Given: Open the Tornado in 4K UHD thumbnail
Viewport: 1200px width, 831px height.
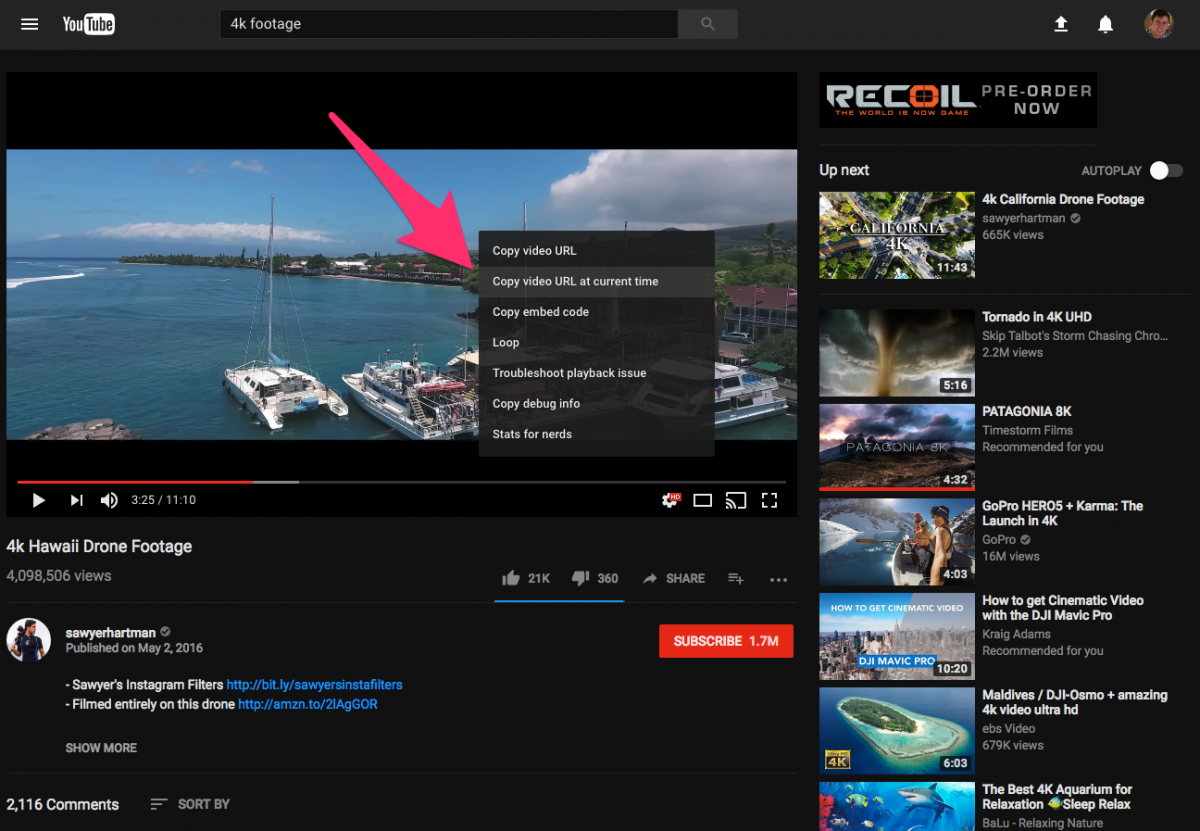Looking at the screenshot, I should point(896,352).
